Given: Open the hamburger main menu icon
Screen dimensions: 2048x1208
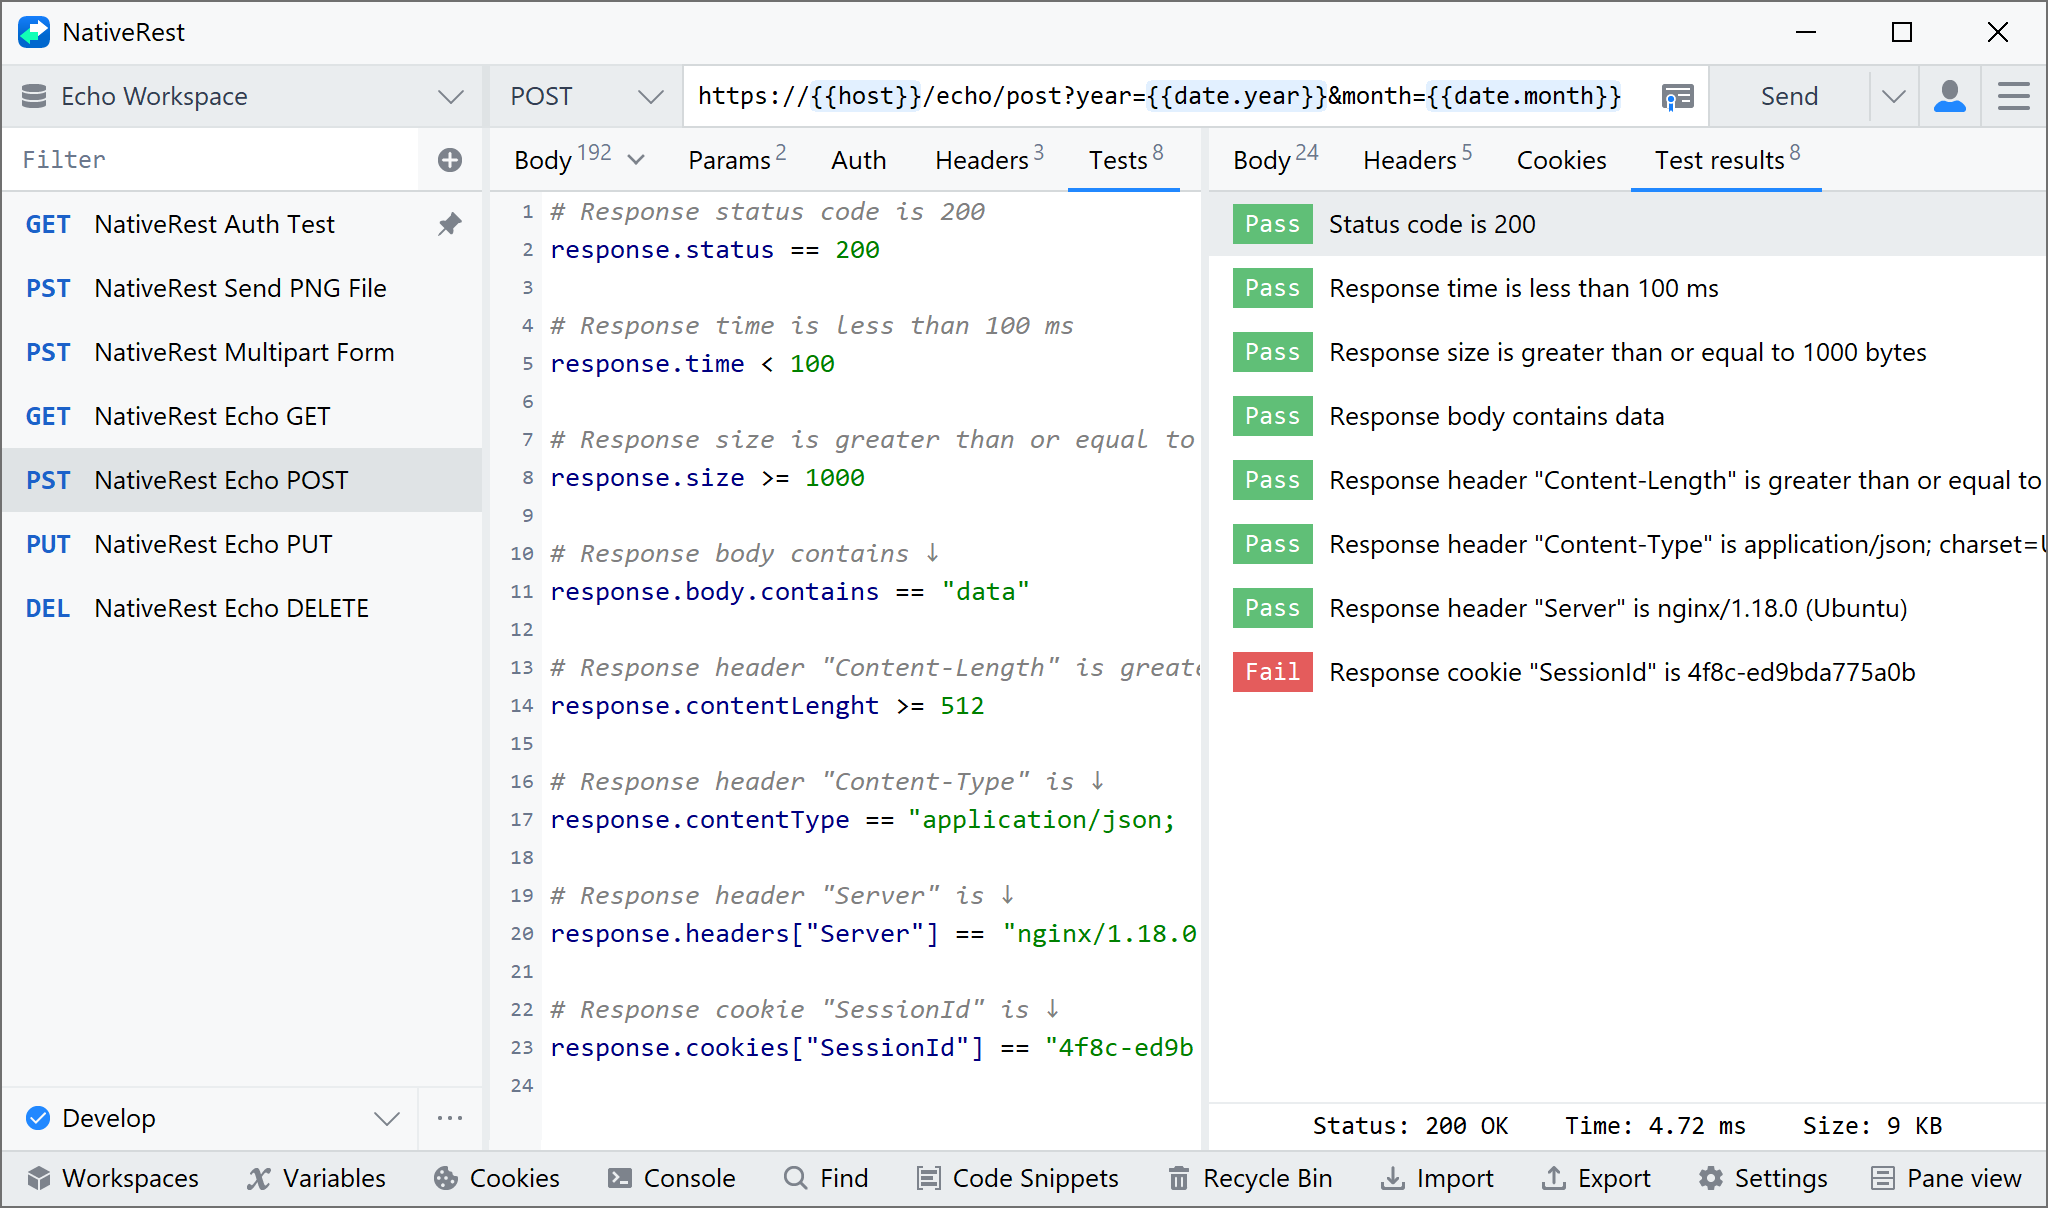Looking at the screenshot, I should tap(2013, 97).
